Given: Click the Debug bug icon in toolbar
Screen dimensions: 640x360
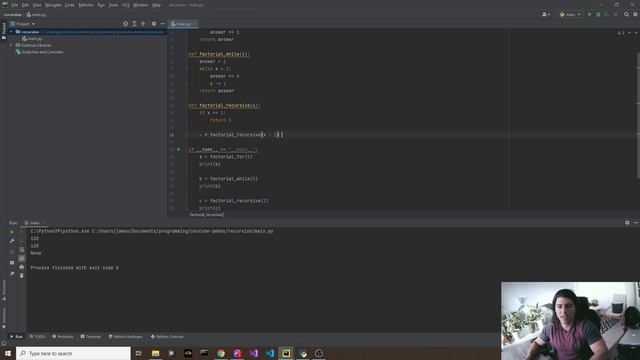Looking at the screenshot, I should tap(598, 15).
